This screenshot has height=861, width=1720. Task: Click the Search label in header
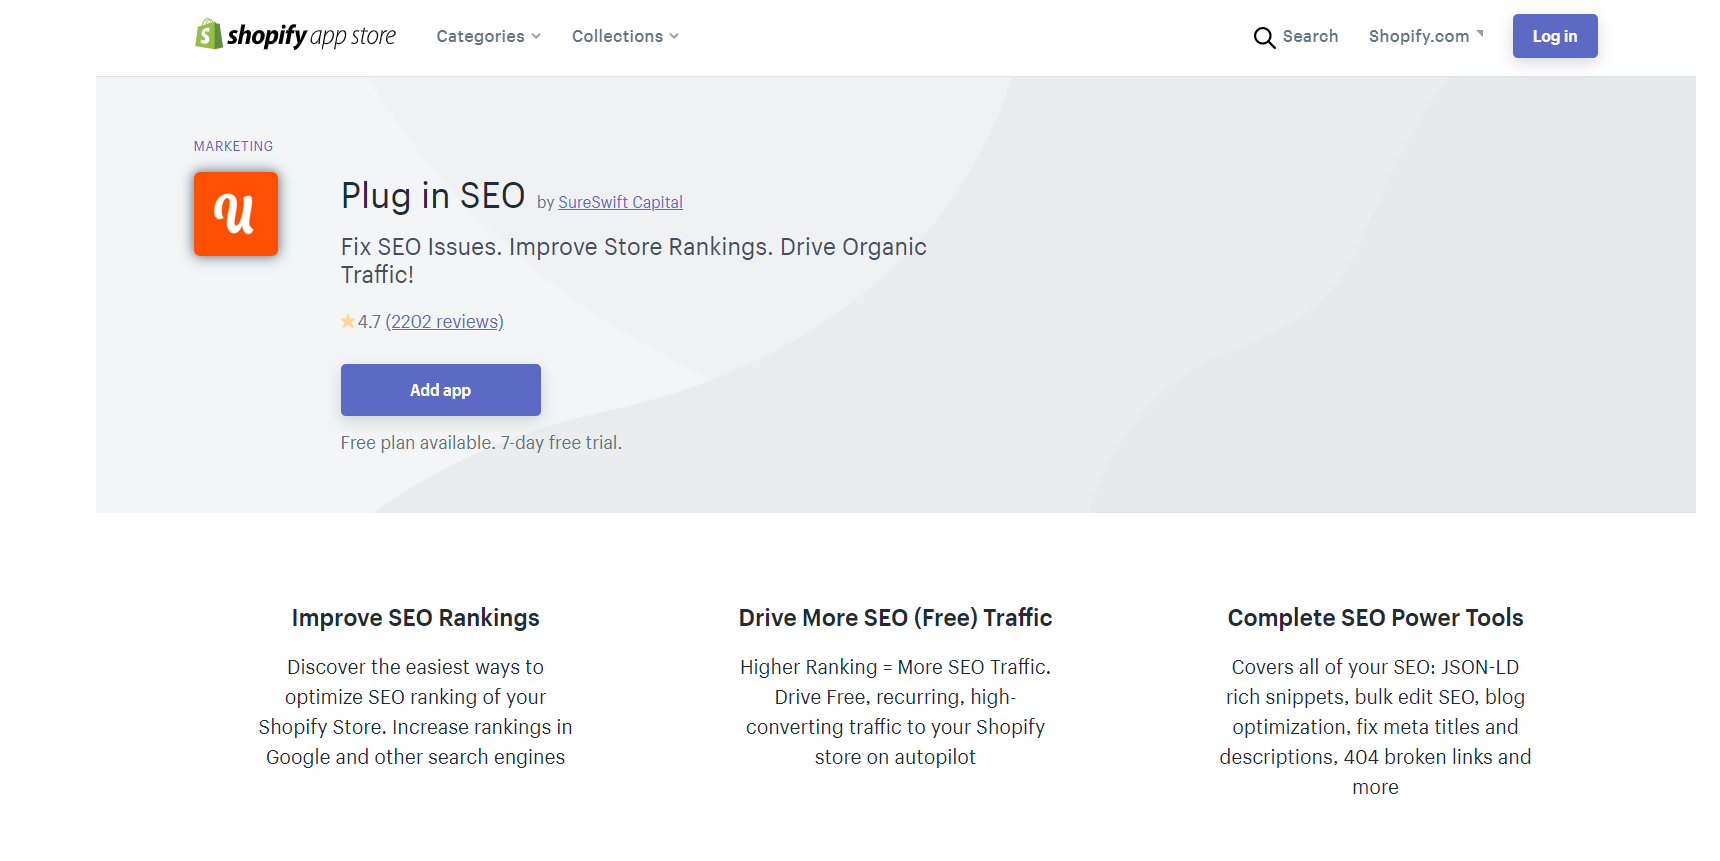1310,36
